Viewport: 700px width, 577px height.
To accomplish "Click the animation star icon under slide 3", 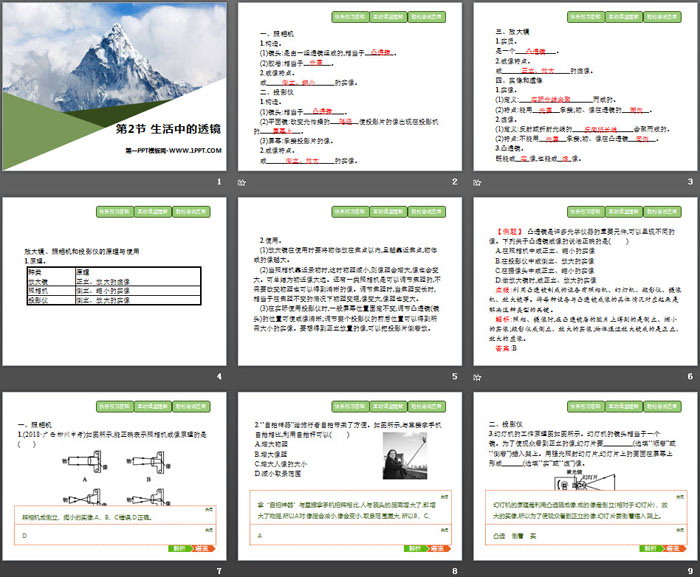I will tap(476, 184).
